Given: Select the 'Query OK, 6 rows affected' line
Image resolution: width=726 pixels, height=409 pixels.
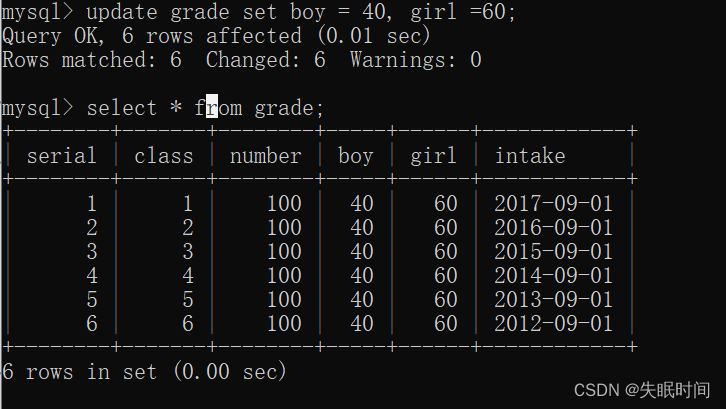Looking at the screenshot, I should 216,36.
